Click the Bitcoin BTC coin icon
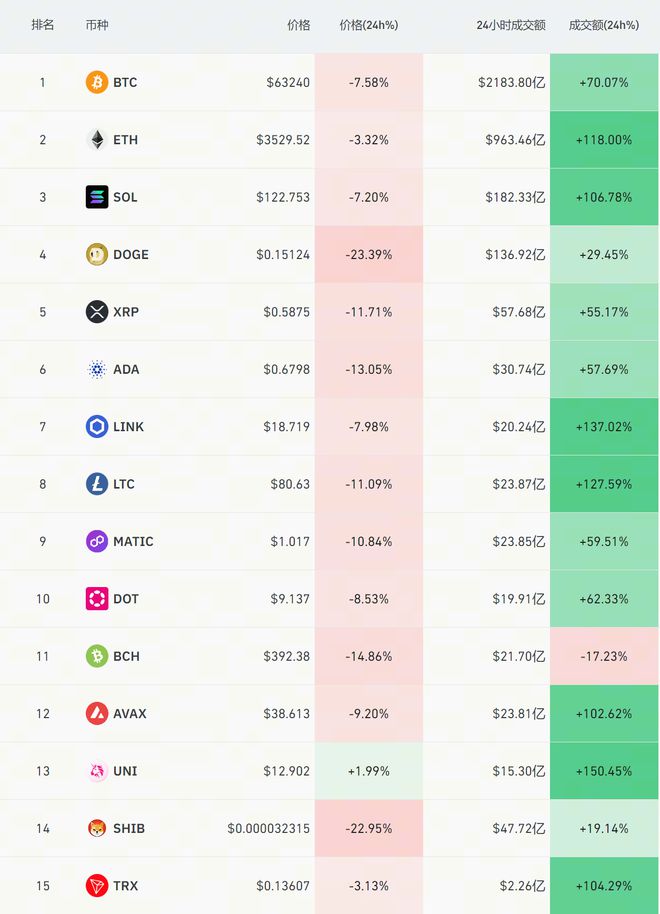The width and height of the screenshot is (660, 914). (97, 82)
